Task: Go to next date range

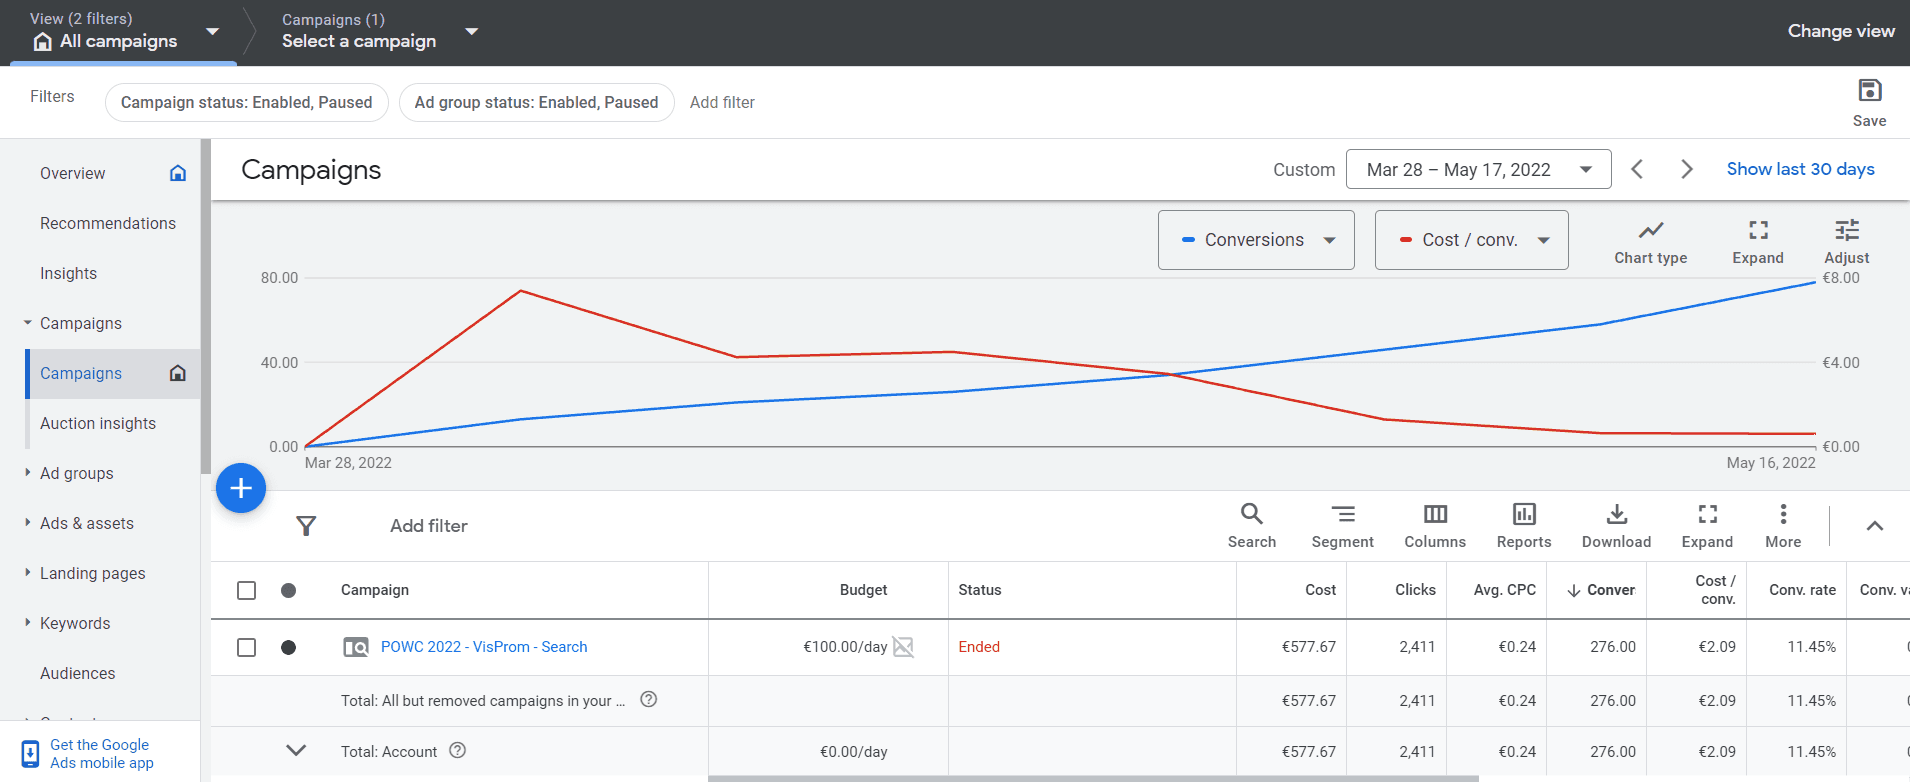Action: point(1687,169)
